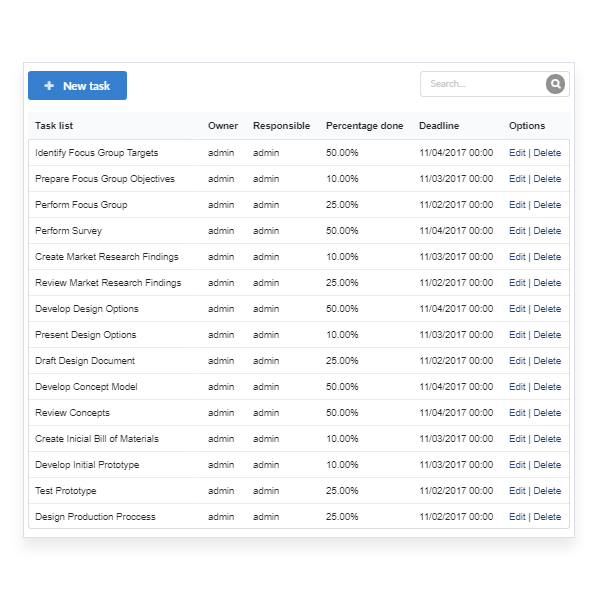
Task: Edit the Draft Design Document task
Action: 517,361
